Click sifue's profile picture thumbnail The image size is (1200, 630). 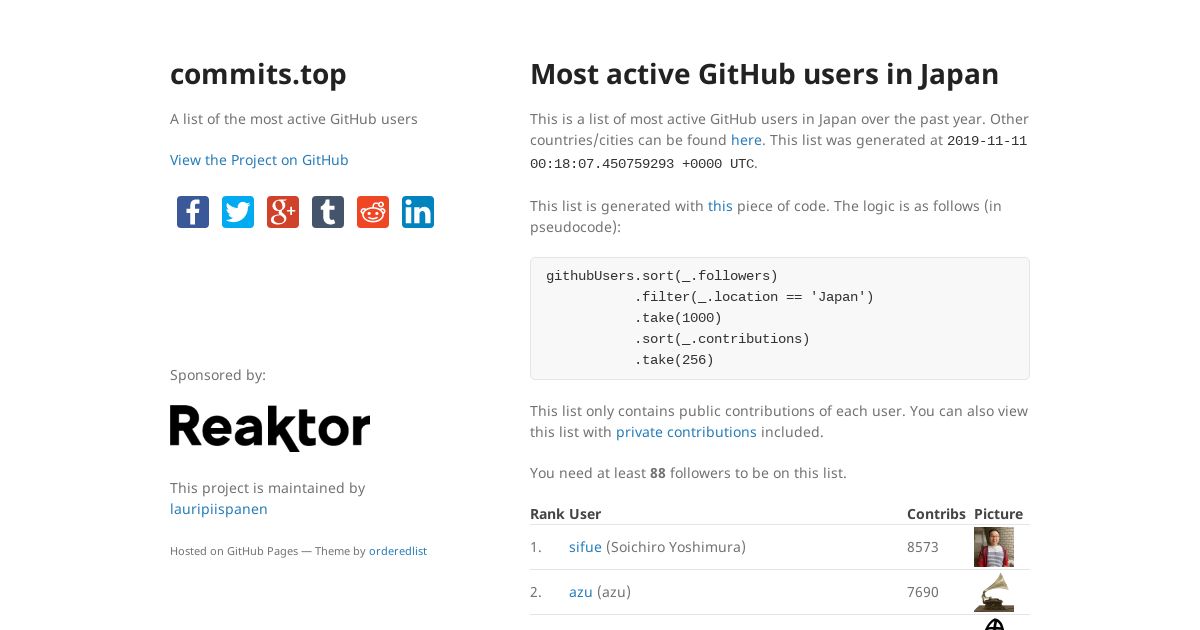point(994,547)
